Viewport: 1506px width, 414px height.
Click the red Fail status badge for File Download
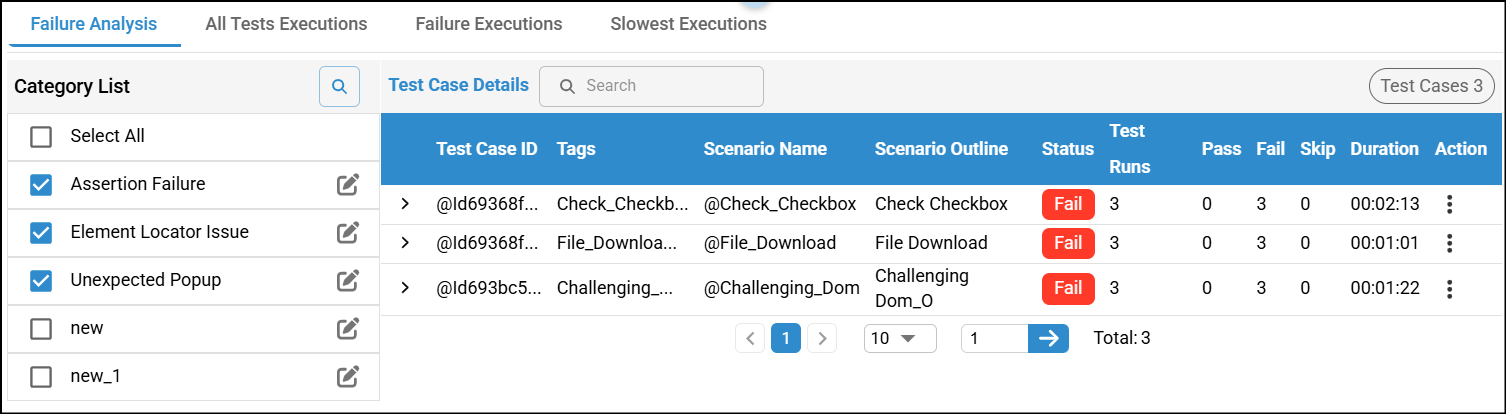(1068, 243)
